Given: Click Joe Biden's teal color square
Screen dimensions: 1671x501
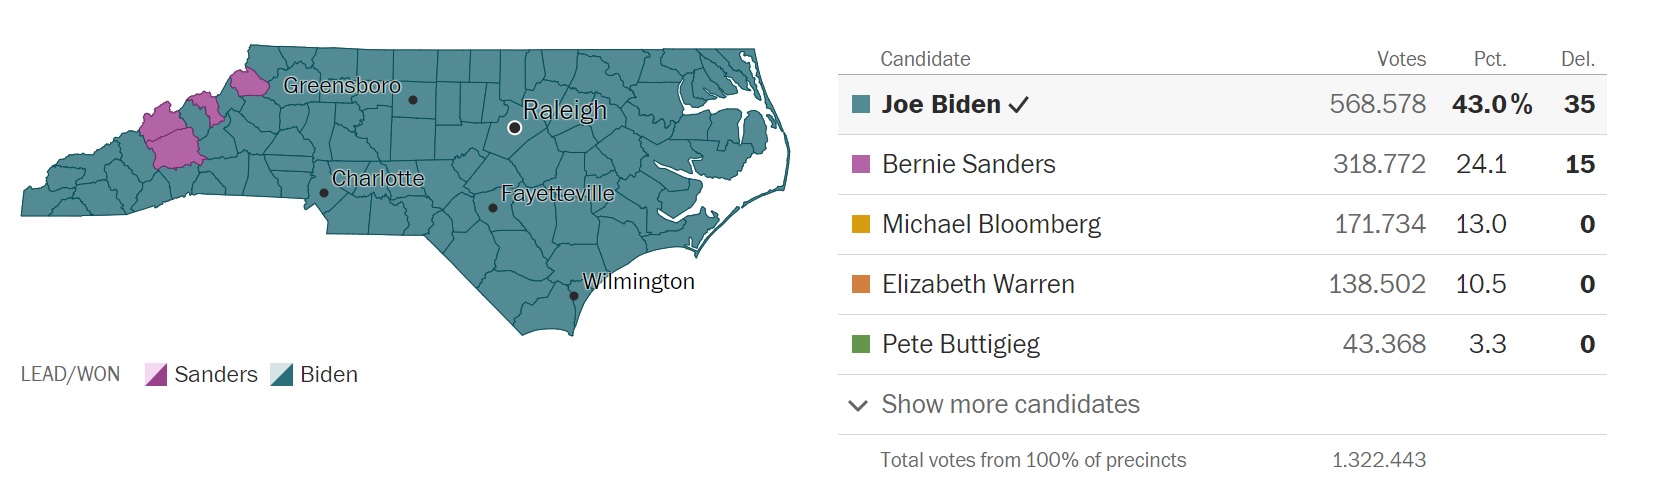Looking at the screenshot, I should (861, 104).
